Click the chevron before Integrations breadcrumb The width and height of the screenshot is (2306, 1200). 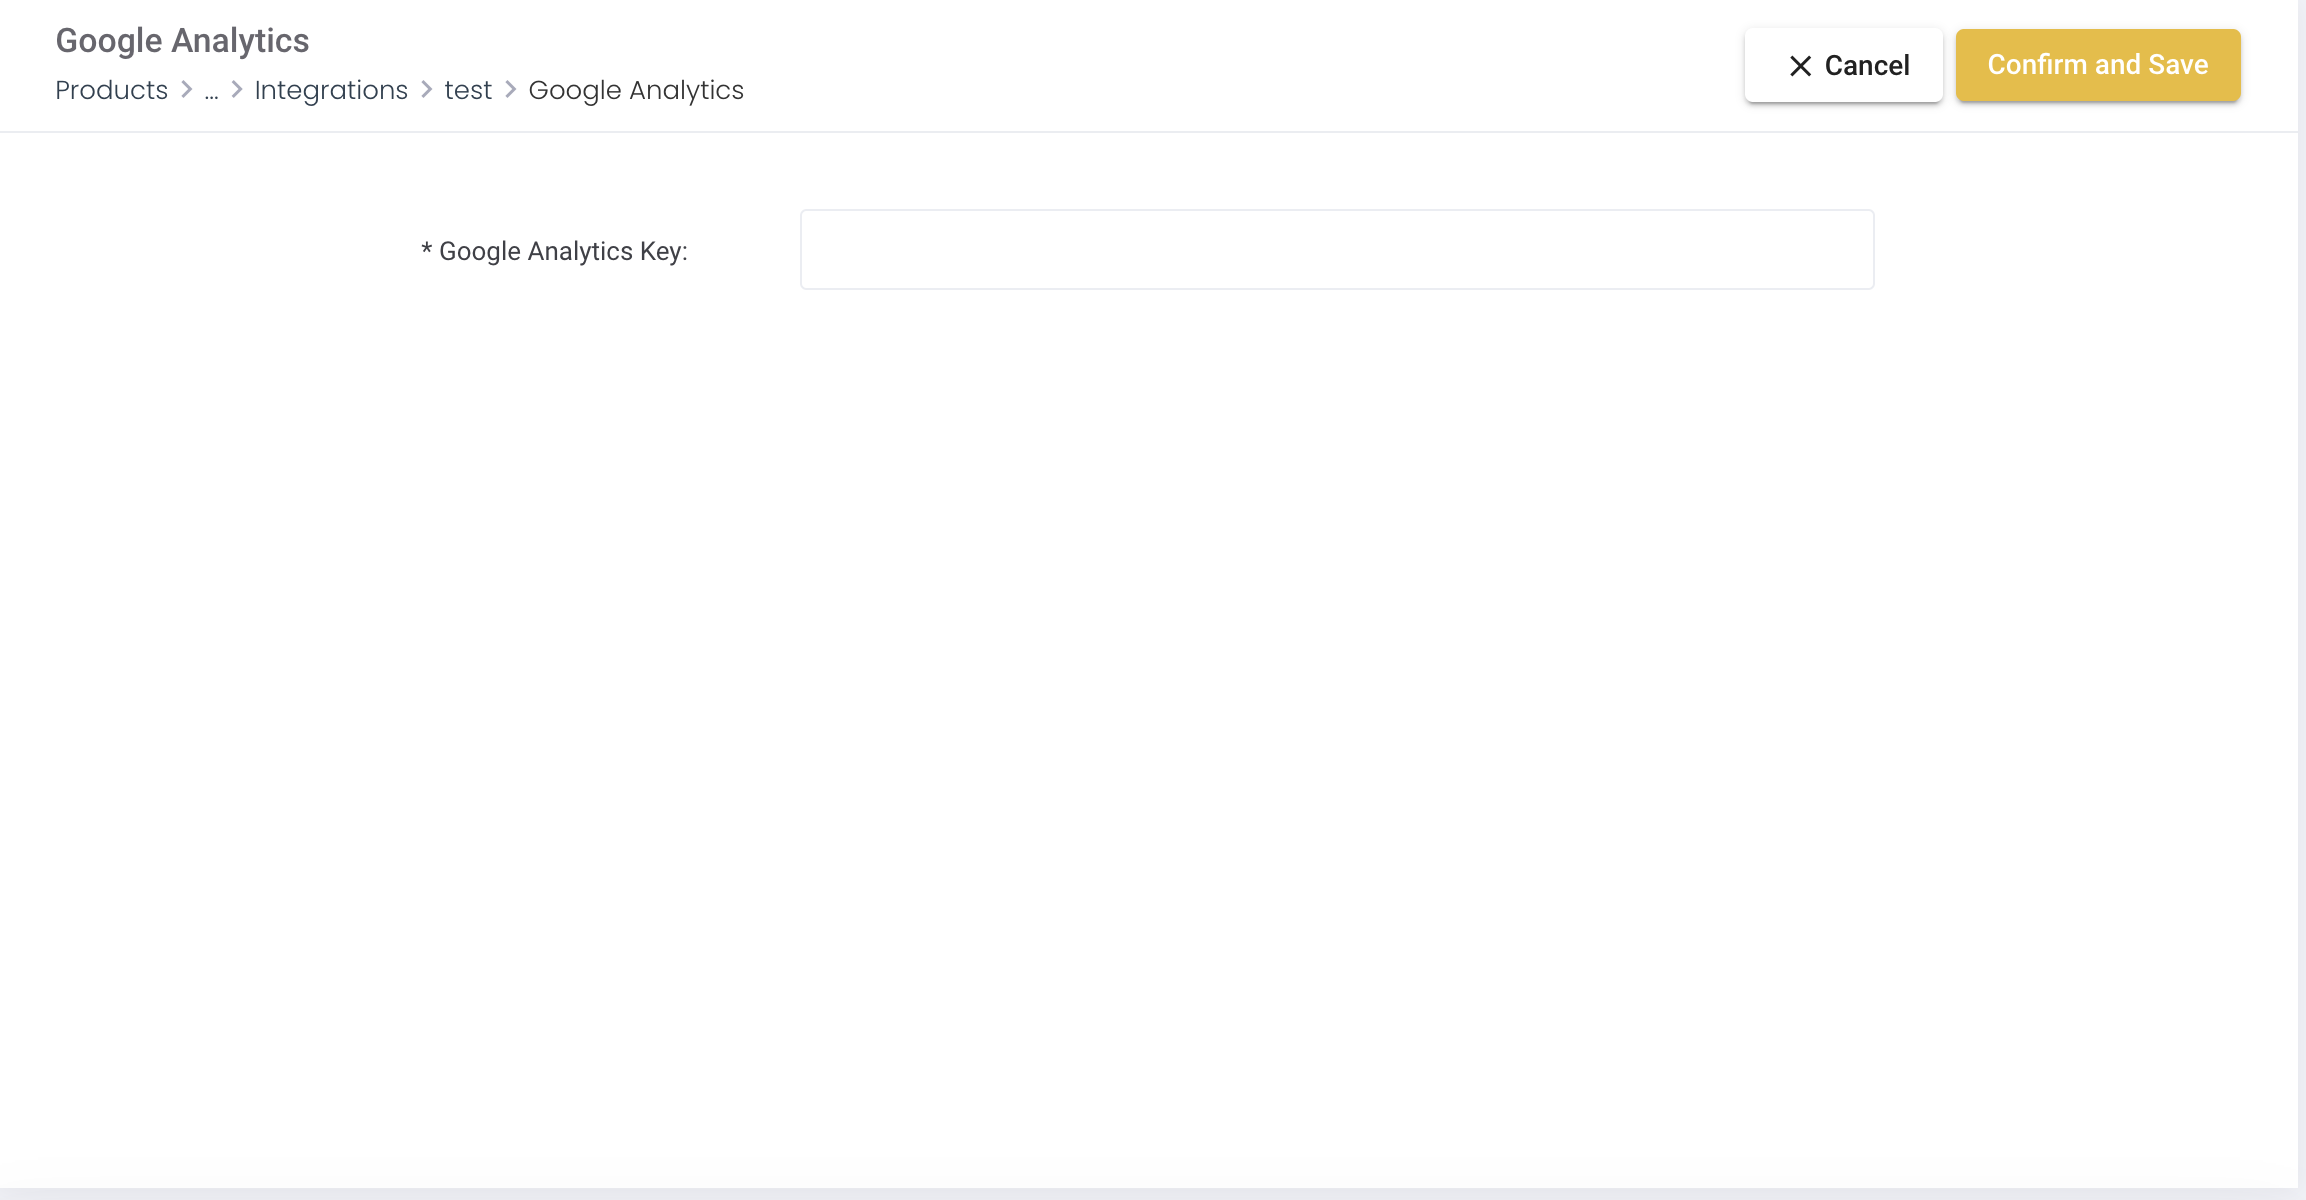[237, 90]
